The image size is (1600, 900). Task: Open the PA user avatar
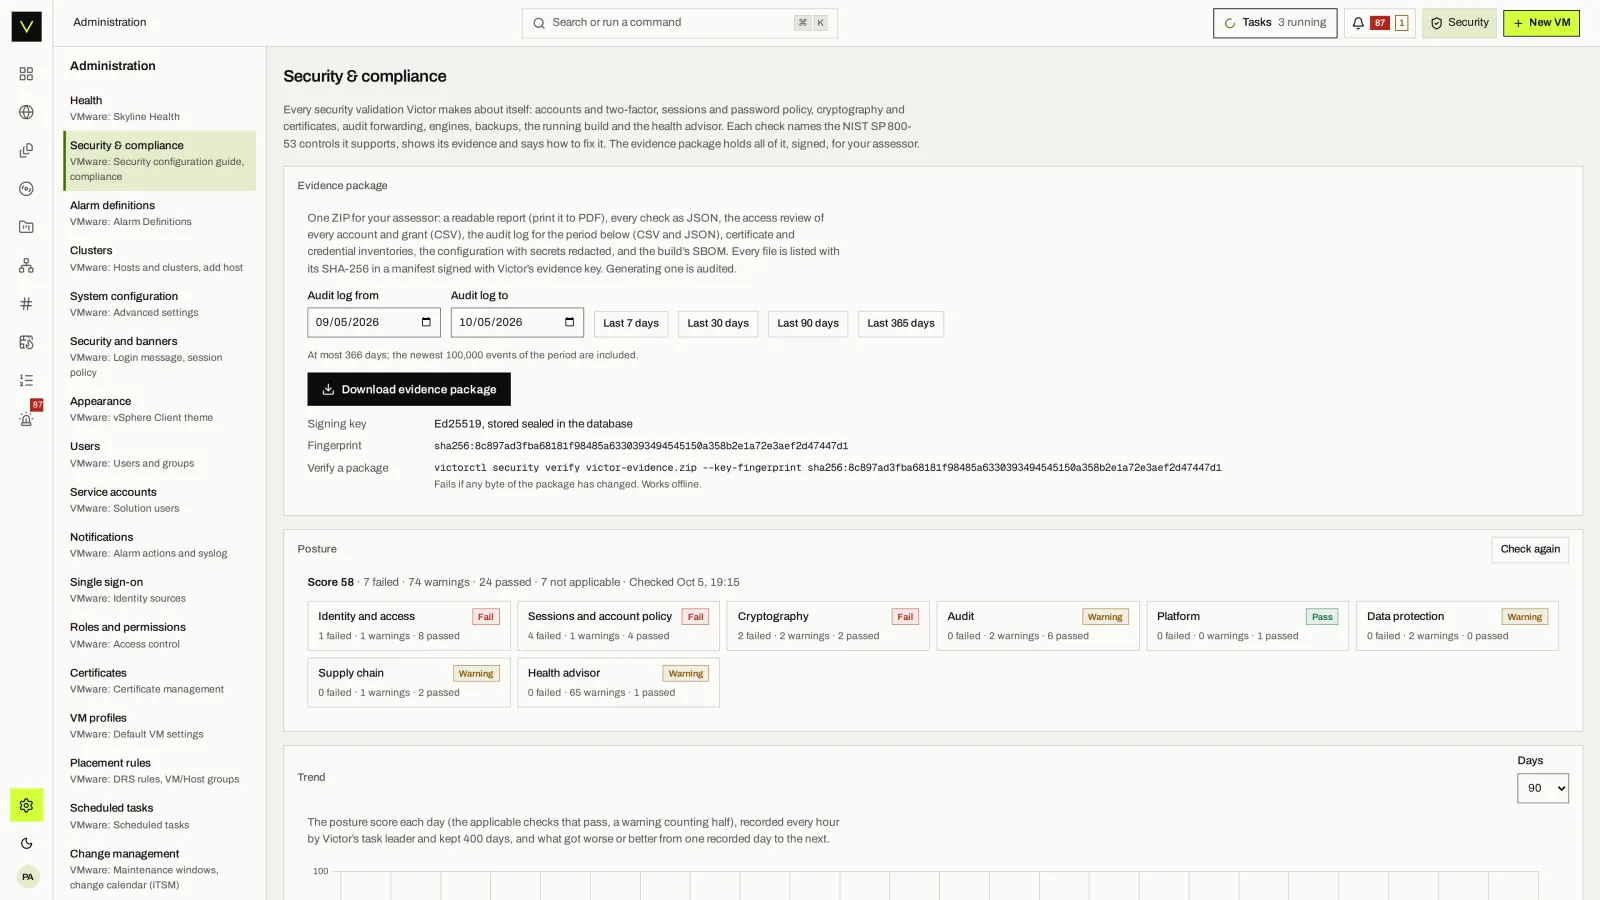click(x=28, y=877)
